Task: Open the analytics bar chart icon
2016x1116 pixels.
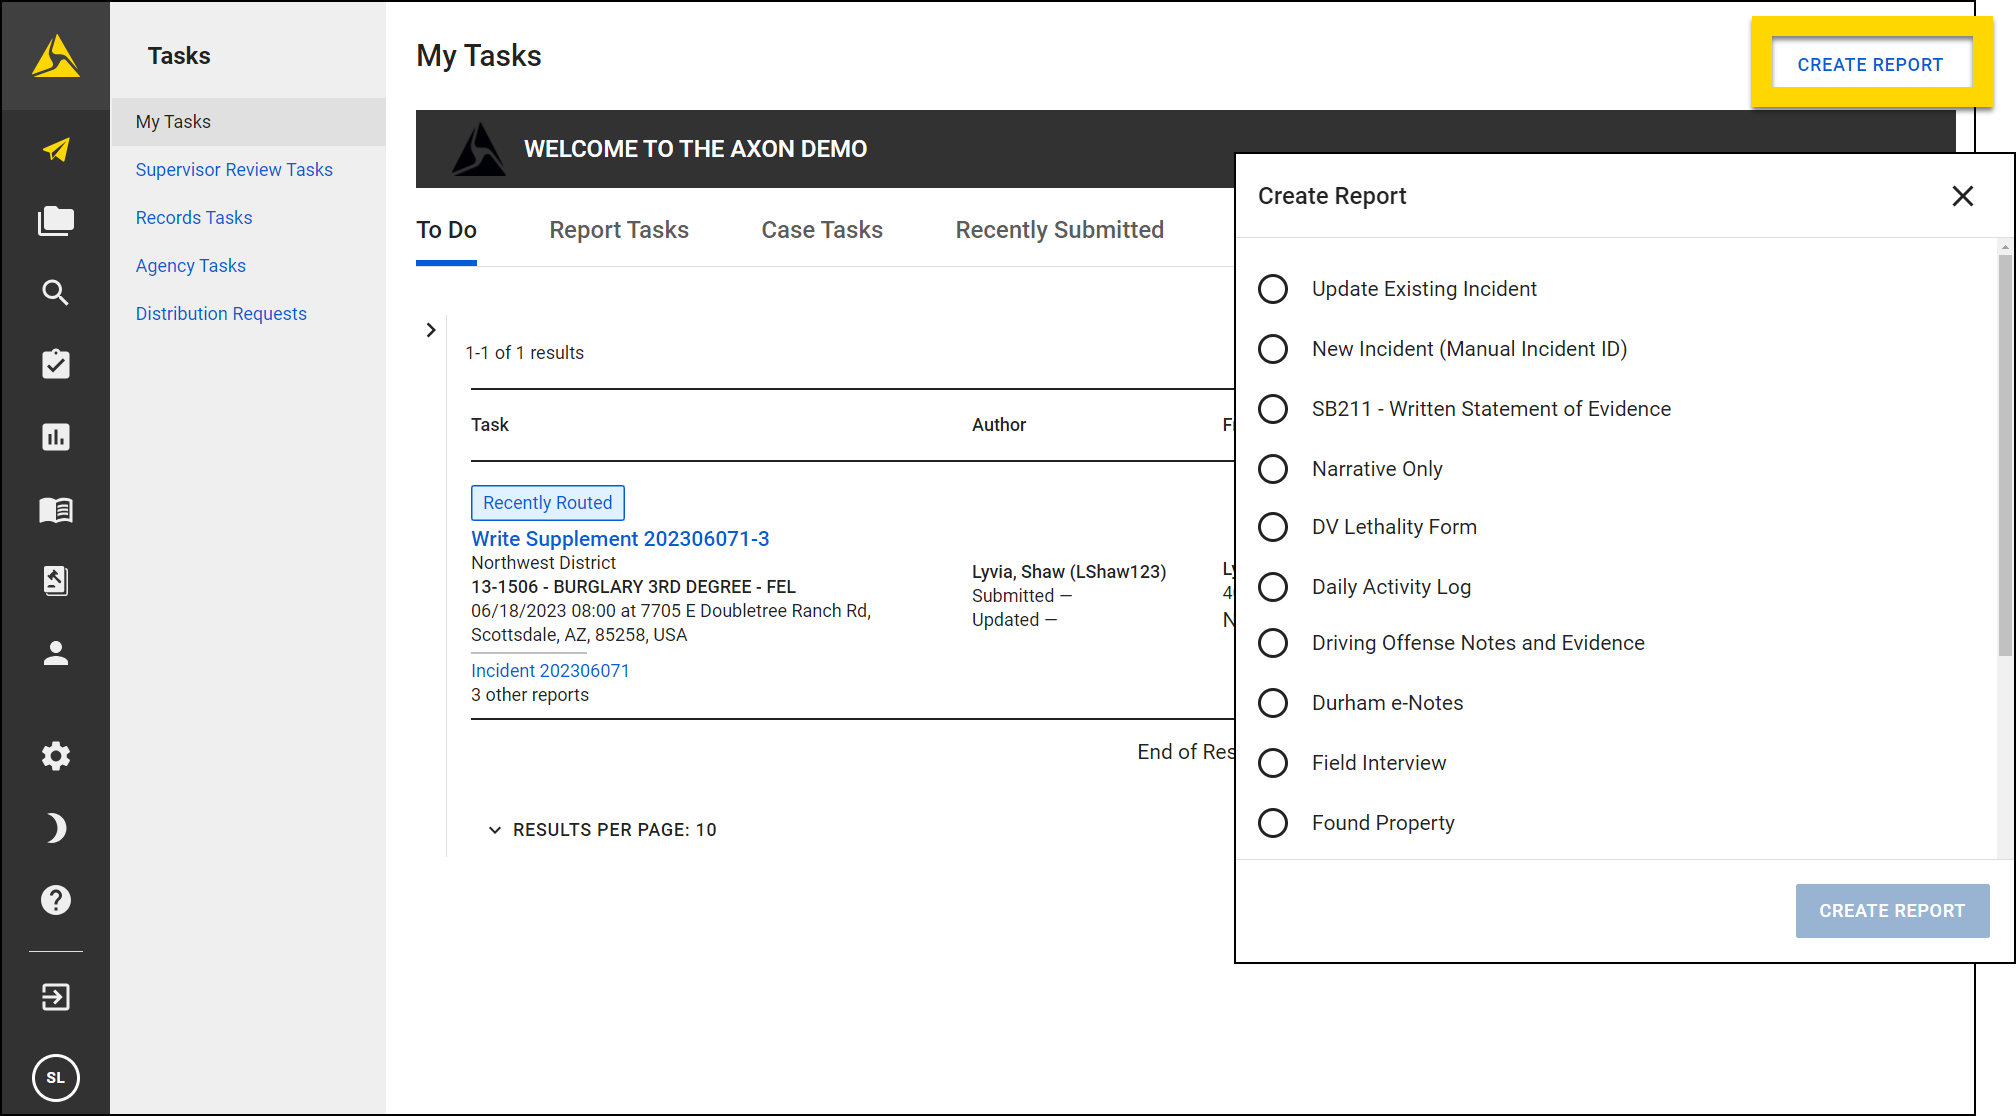Action: 55,437
